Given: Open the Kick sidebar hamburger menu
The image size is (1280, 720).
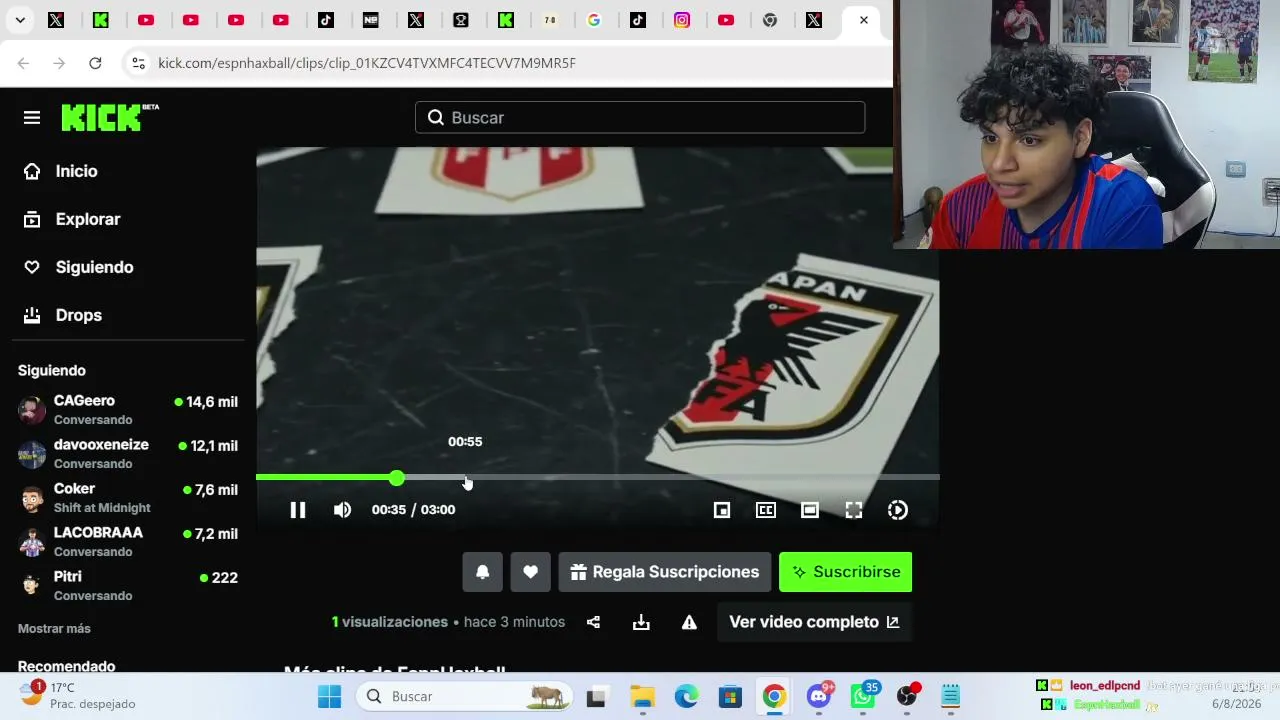Looking at the screenshot, I should pos(32,118).
